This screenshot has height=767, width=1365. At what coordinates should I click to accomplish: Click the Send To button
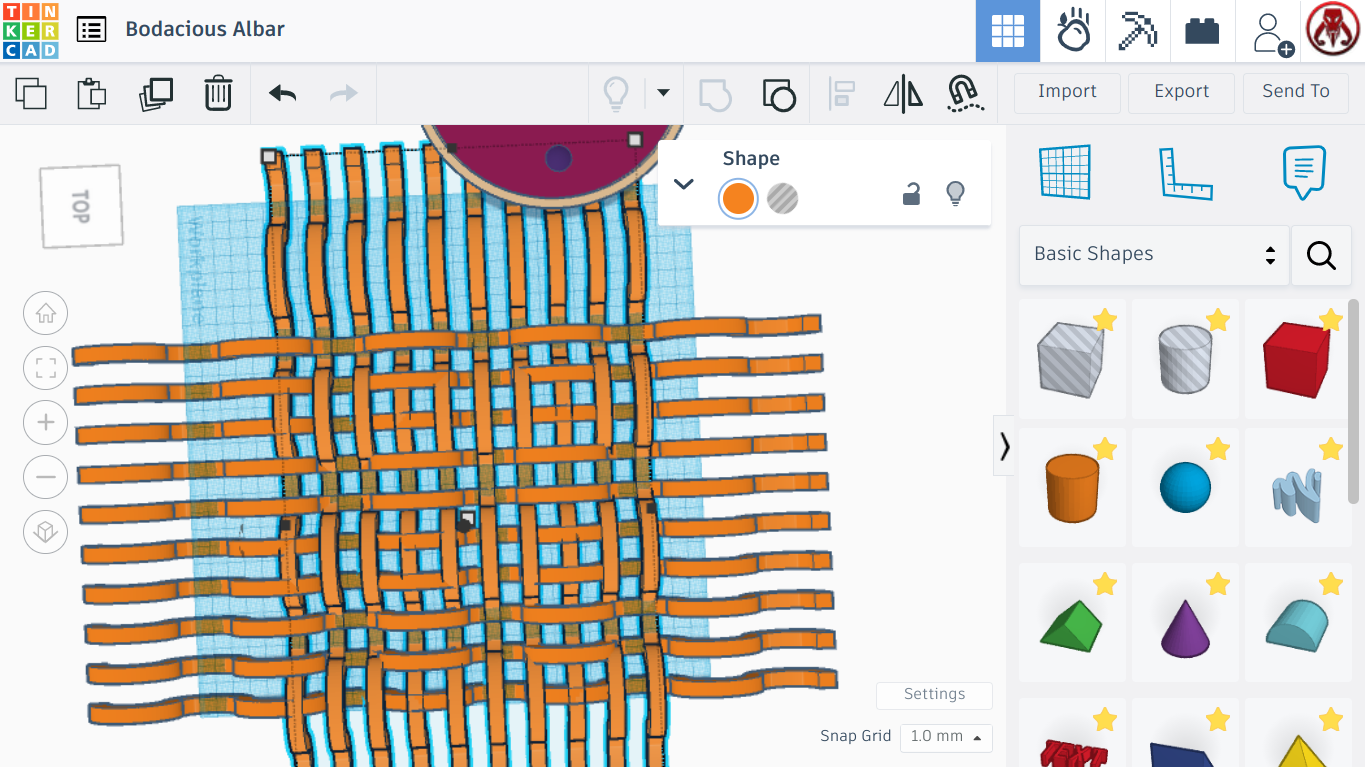point(1296,92)
